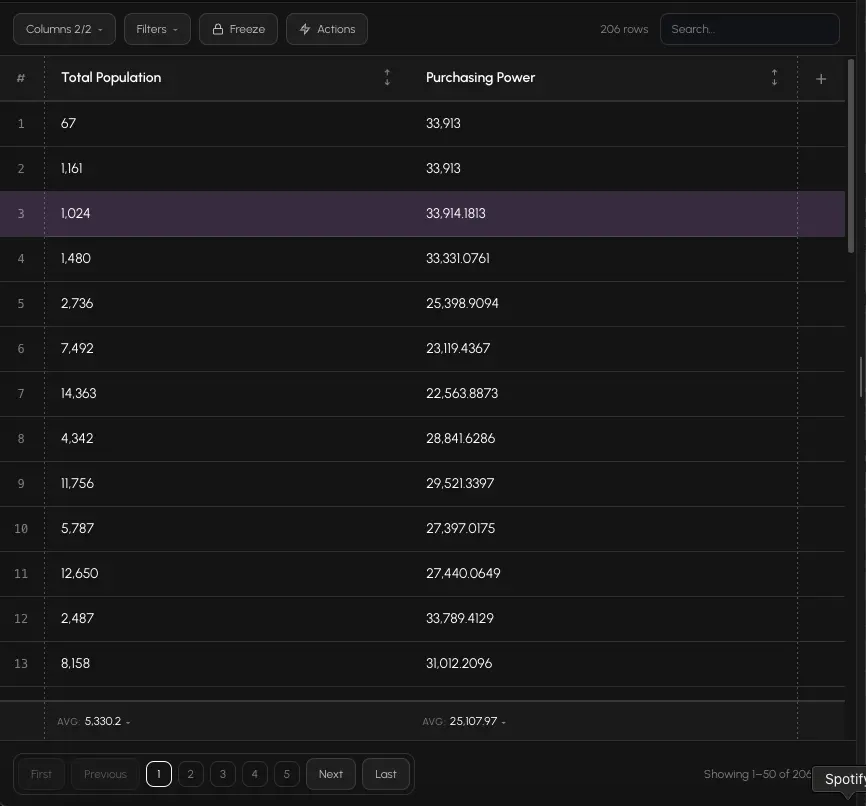Select population cell 12,650
Viewport: 866px width, 806px height.
(x=80, y=573)
